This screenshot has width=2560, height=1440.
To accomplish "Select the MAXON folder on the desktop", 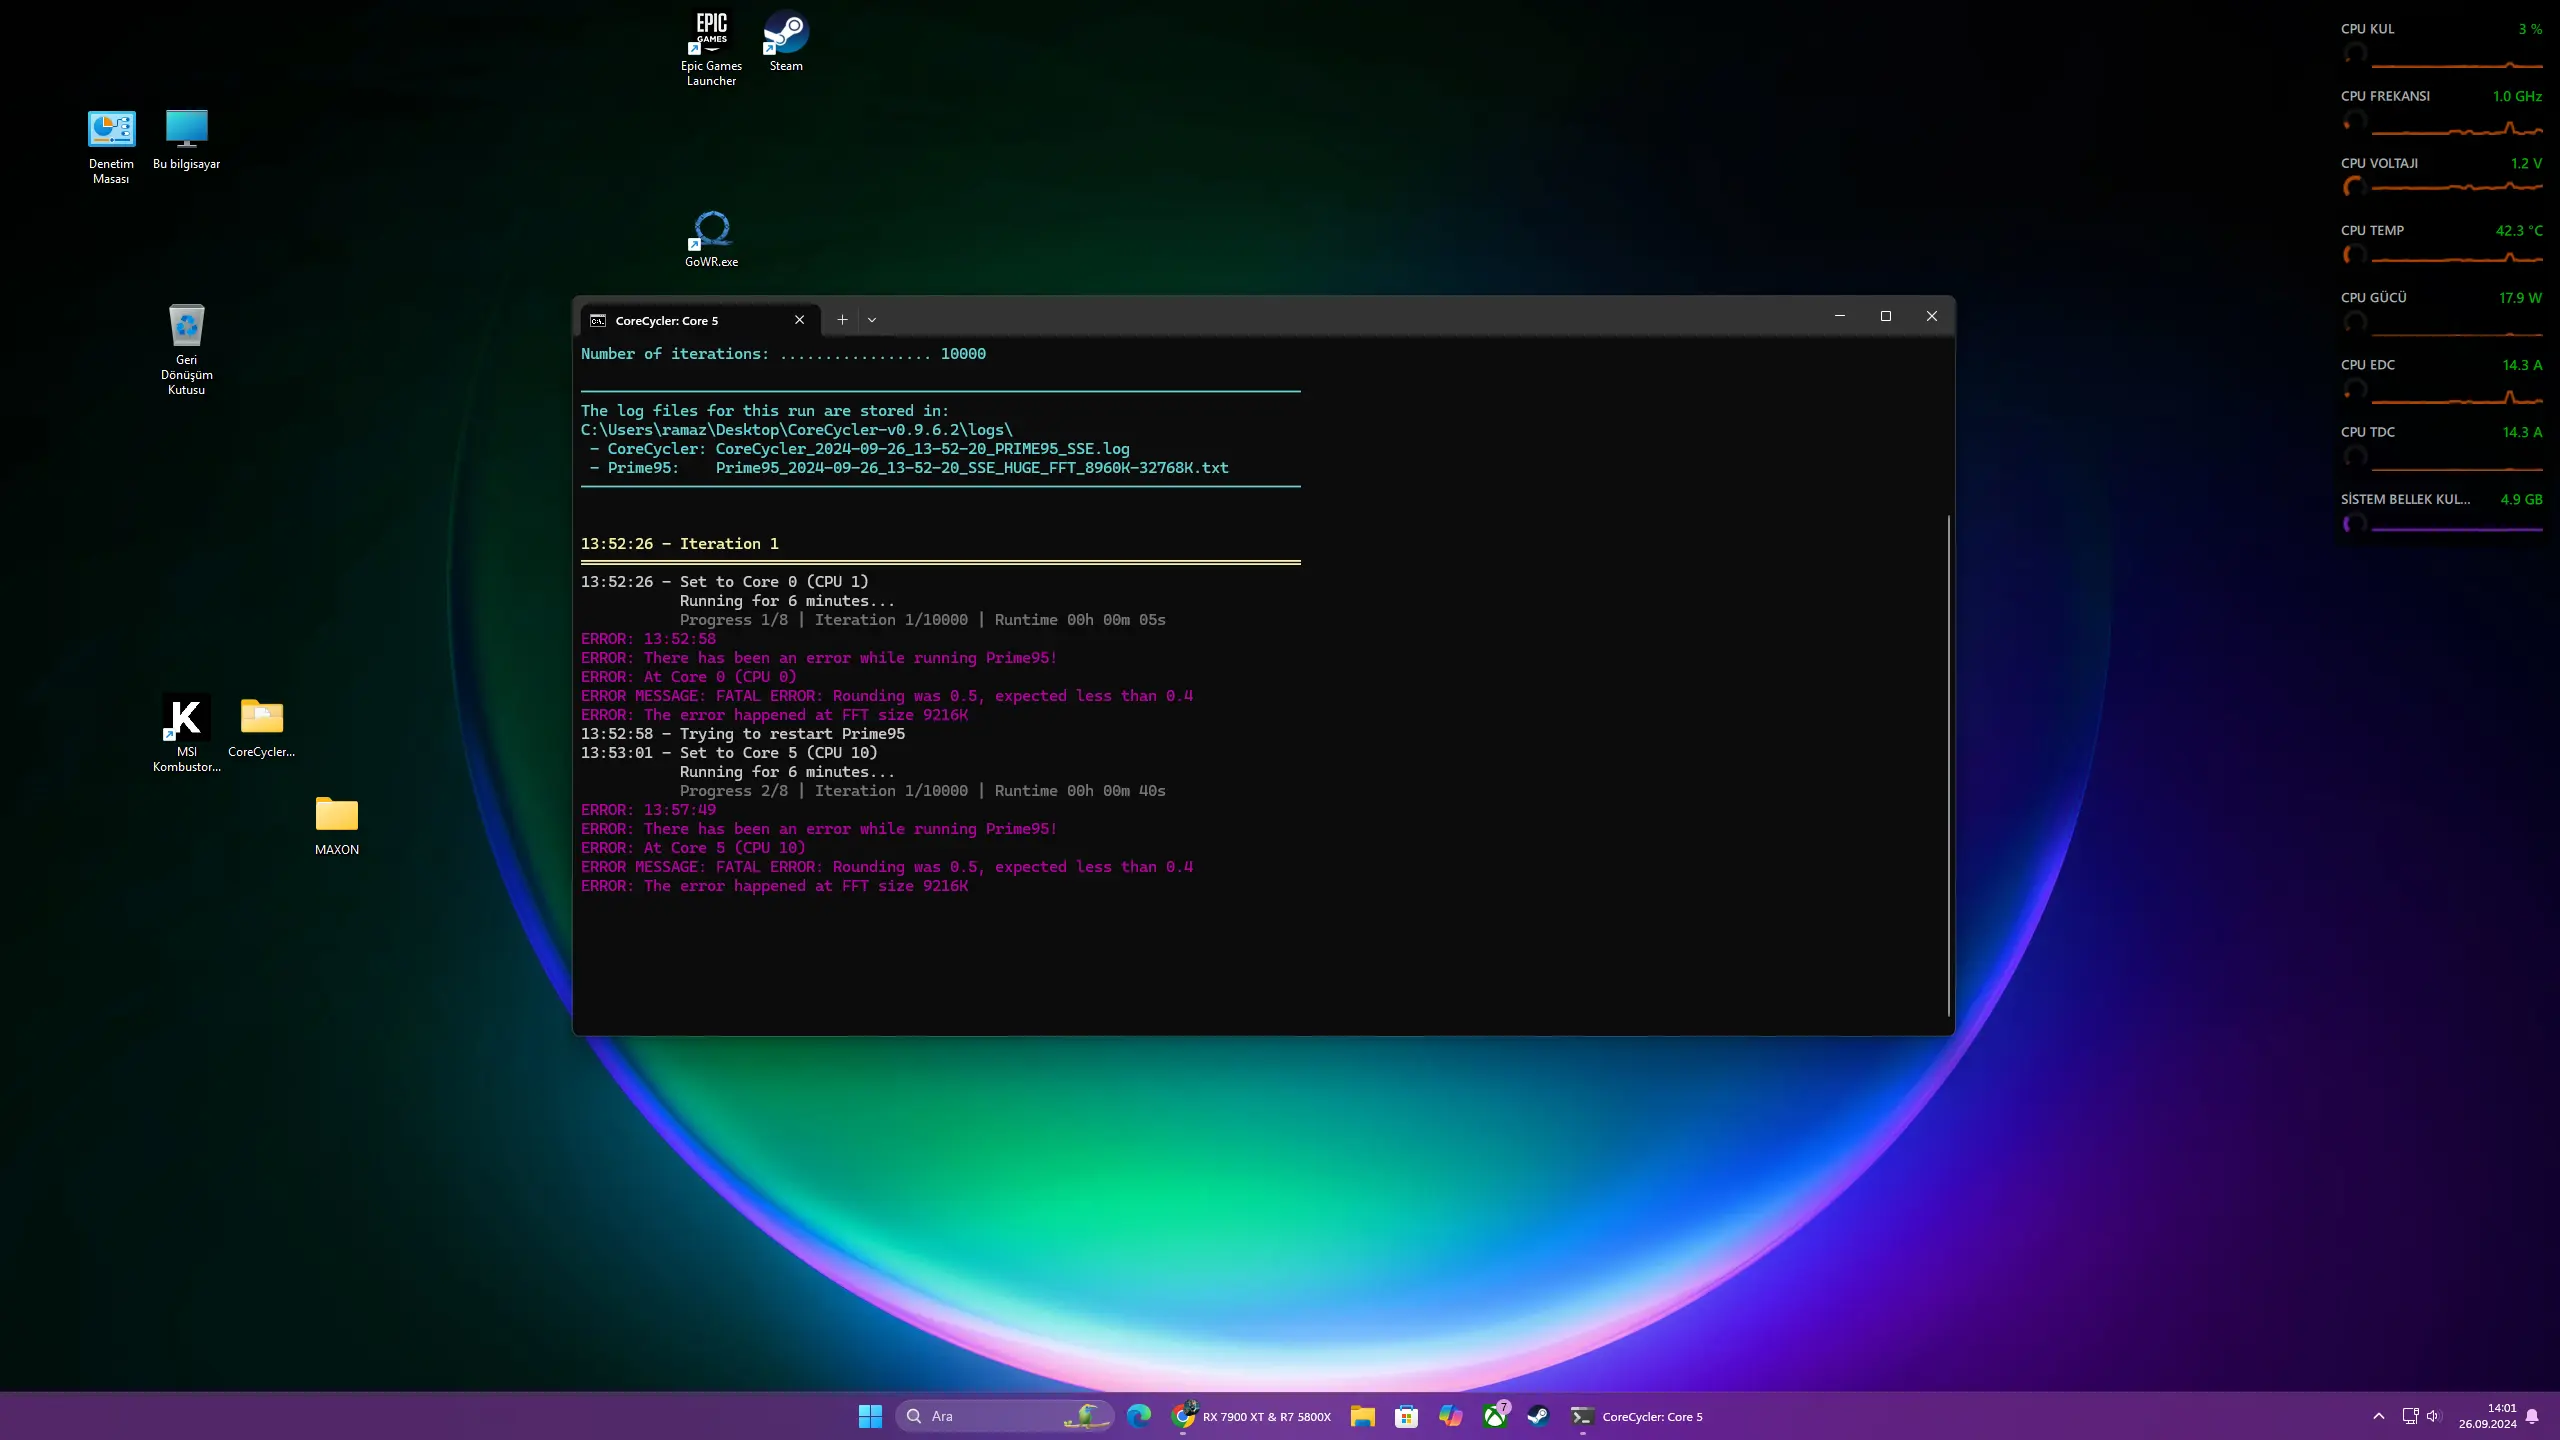I will pos(337,826).
